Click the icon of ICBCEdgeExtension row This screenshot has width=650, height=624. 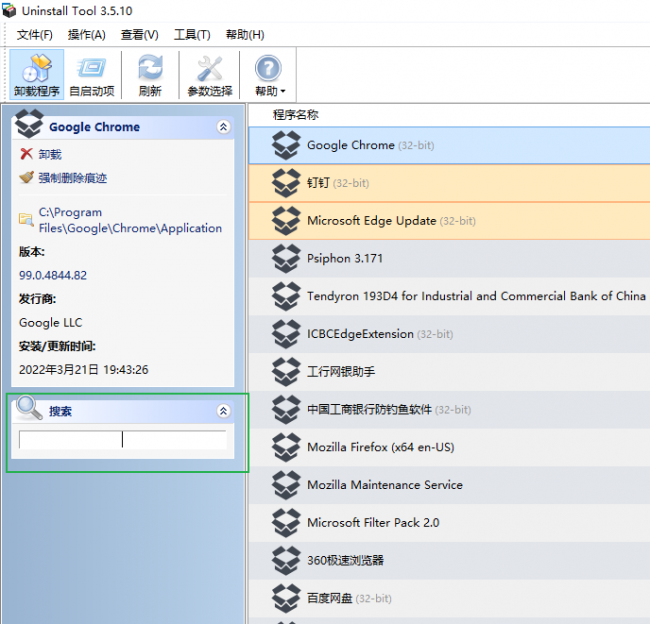coord(286,334)
